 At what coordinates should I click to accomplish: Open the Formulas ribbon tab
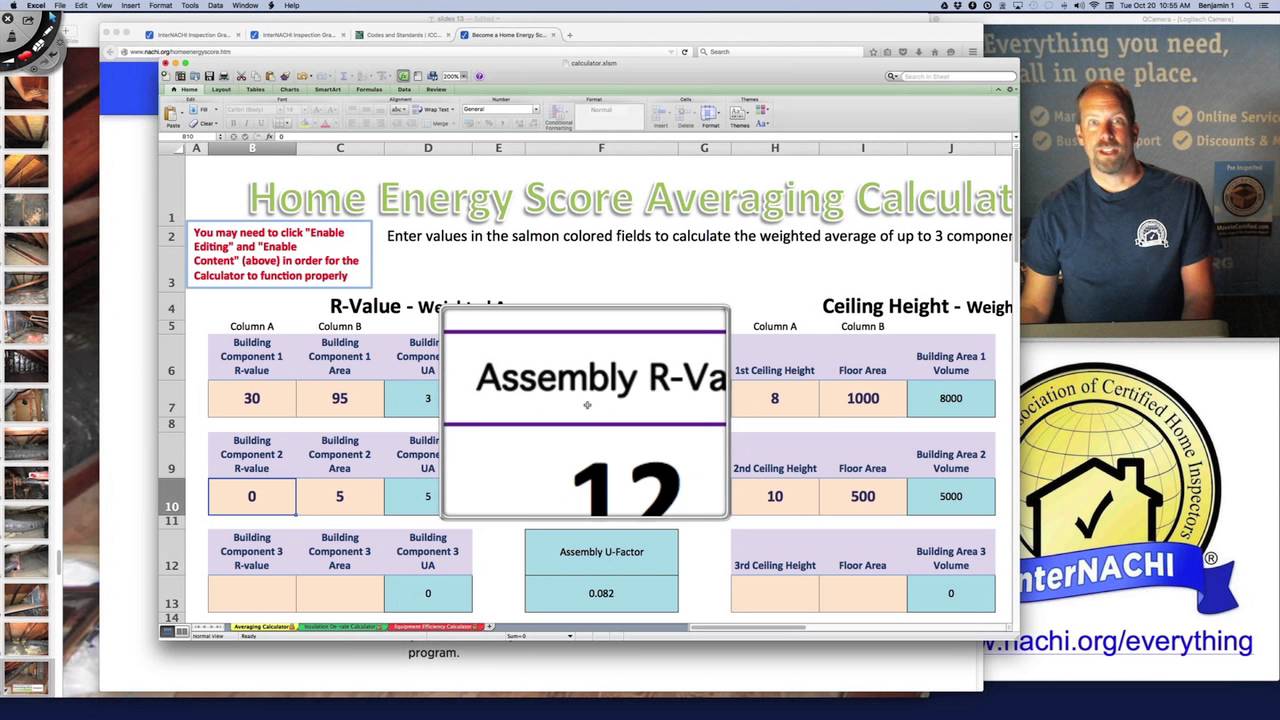click(x=369, y=89)
